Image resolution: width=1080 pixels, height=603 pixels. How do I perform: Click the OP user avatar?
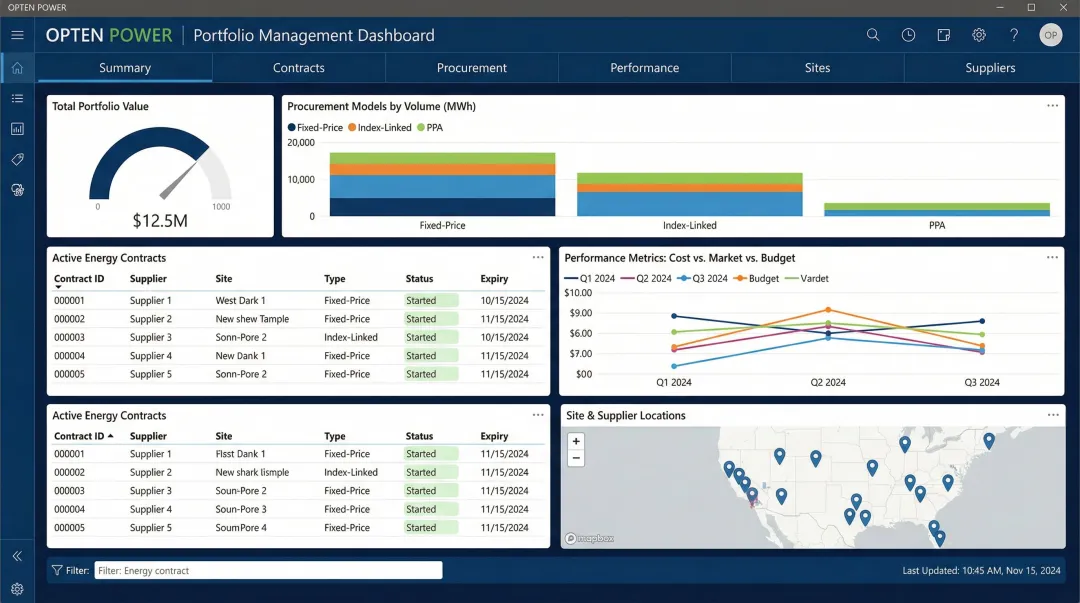(1050, 34)
